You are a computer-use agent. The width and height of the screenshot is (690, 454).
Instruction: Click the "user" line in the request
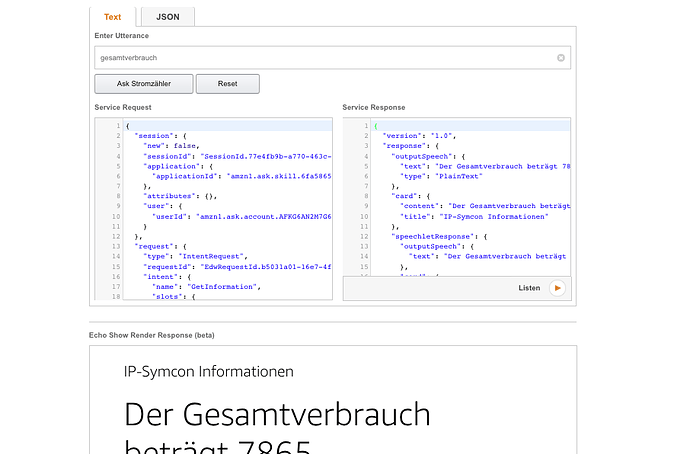pyautogui.click(x=163, y=206)
